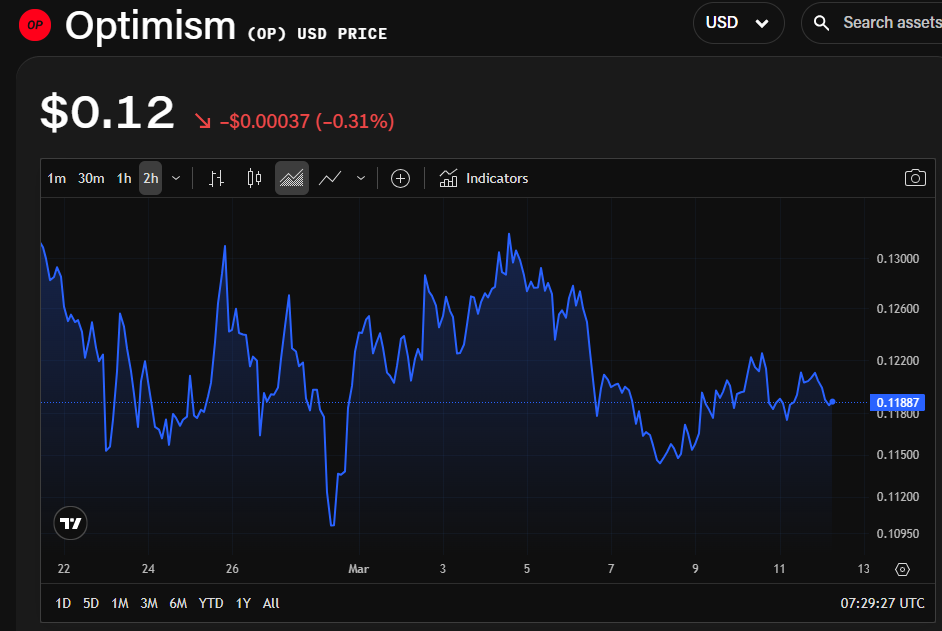Switch to the 1m interval
Image resolution: width=942 pixels, height=631 pixels.
point(57,178)
